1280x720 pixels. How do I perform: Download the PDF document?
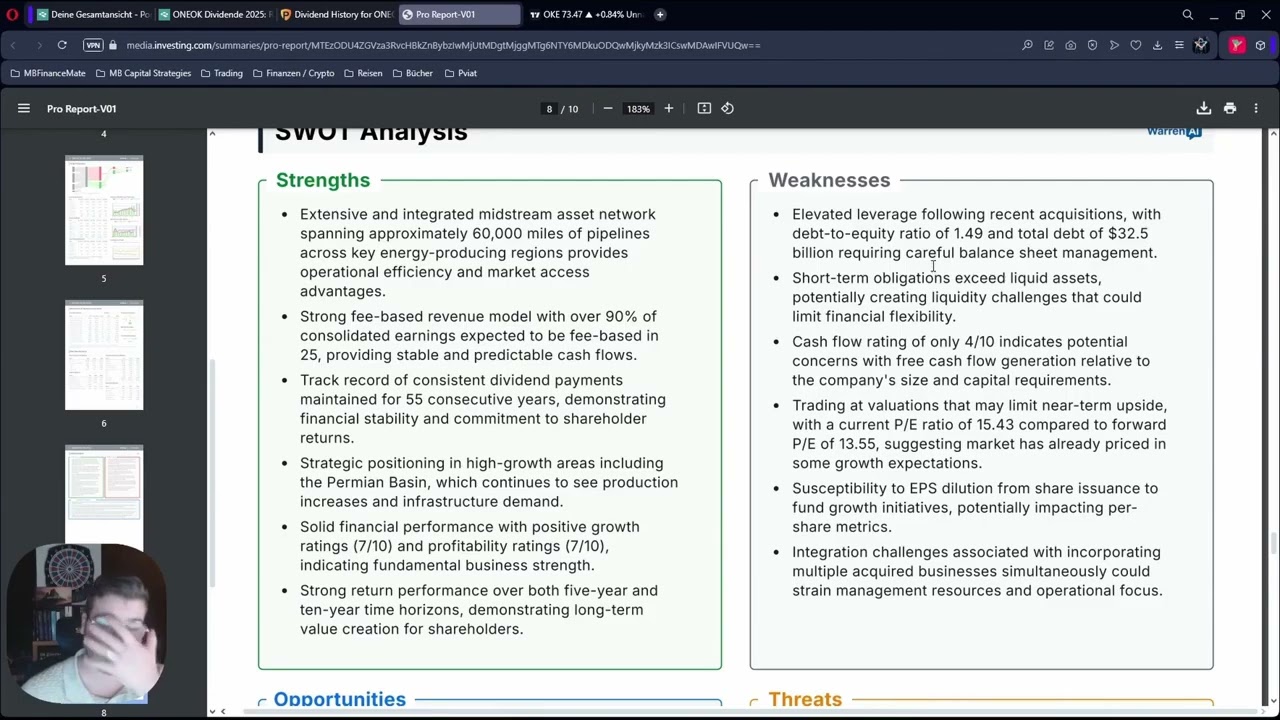click(x=1204, y=108)
